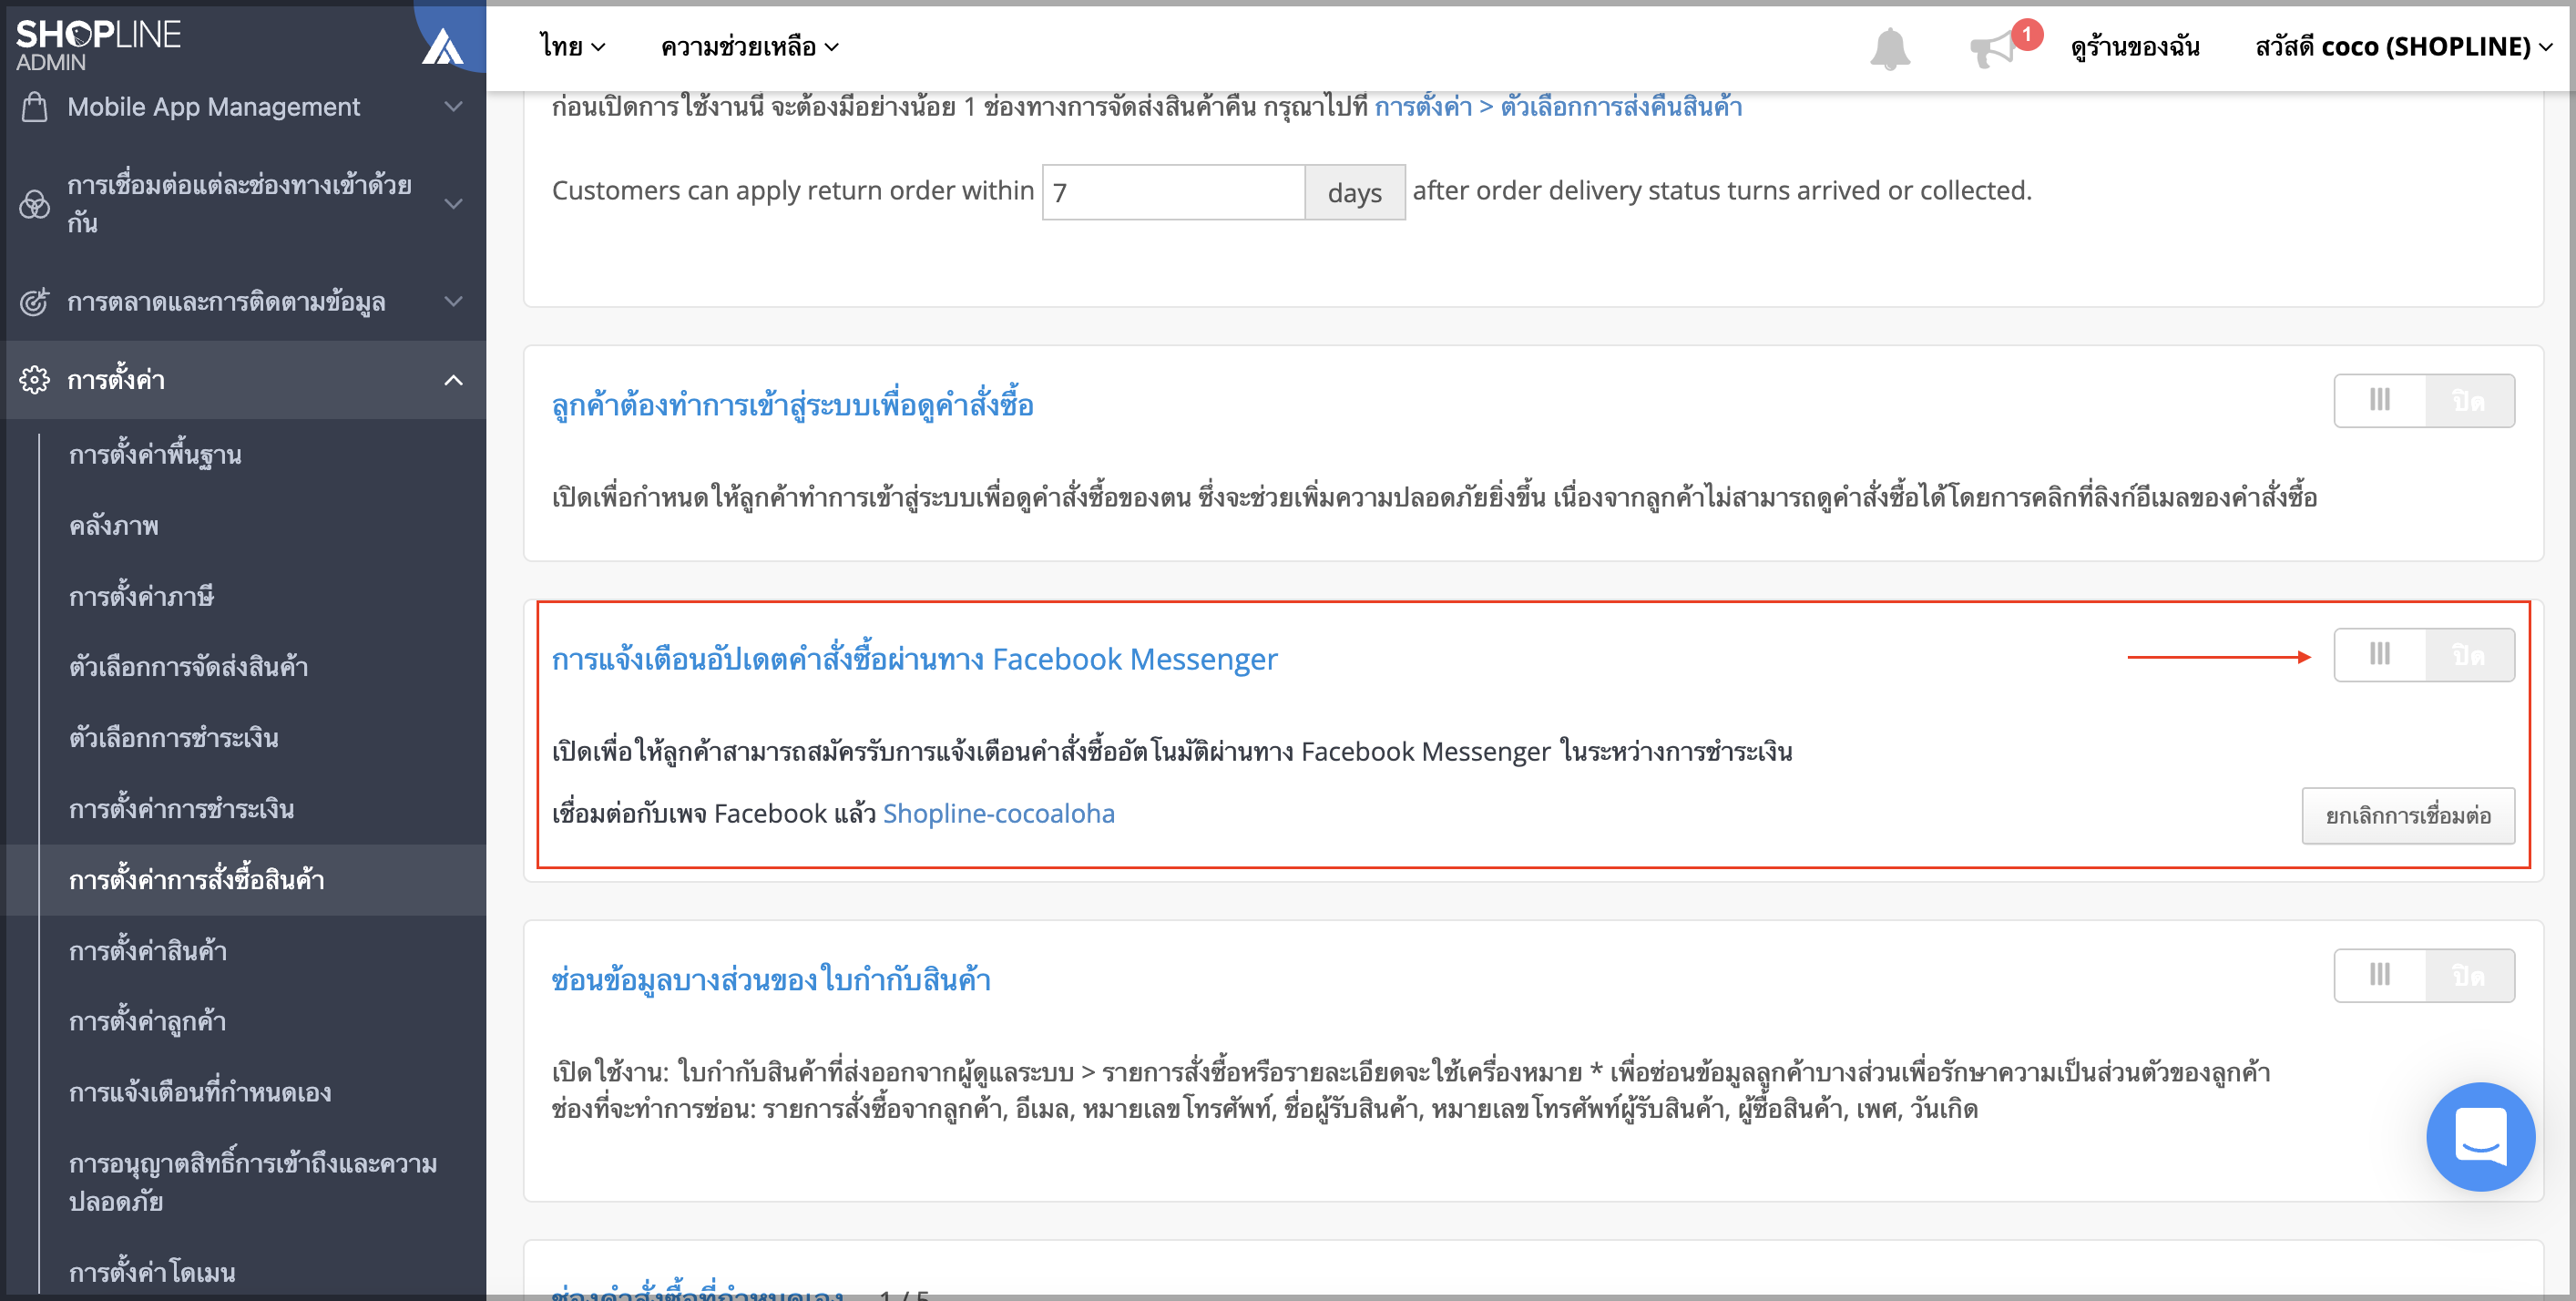The height and width of the screenshot is (1301, 2576).
Task: Open the ความช่วยเหลือ help dropdown
Action: coord(749,46)
